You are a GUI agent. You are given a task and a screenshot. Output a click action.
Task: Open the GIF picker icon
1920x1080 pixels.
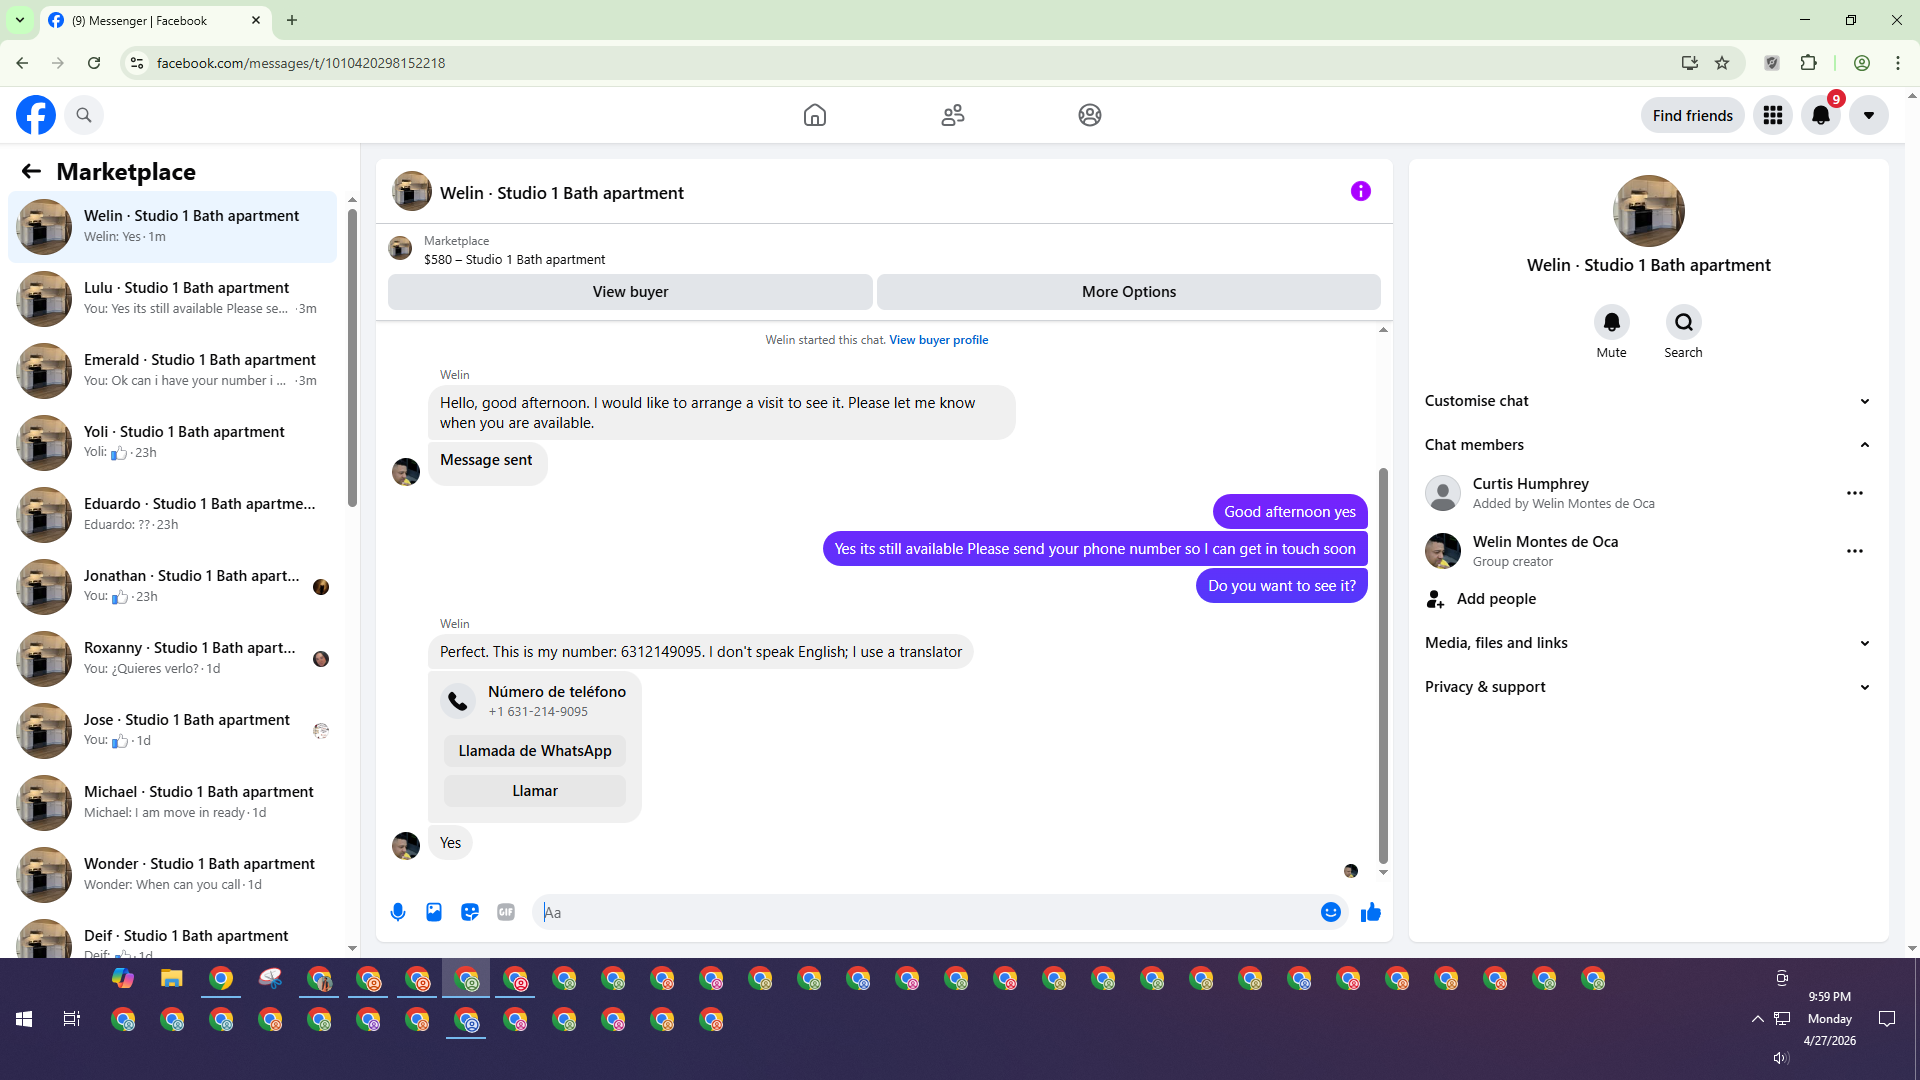[506, 912]
